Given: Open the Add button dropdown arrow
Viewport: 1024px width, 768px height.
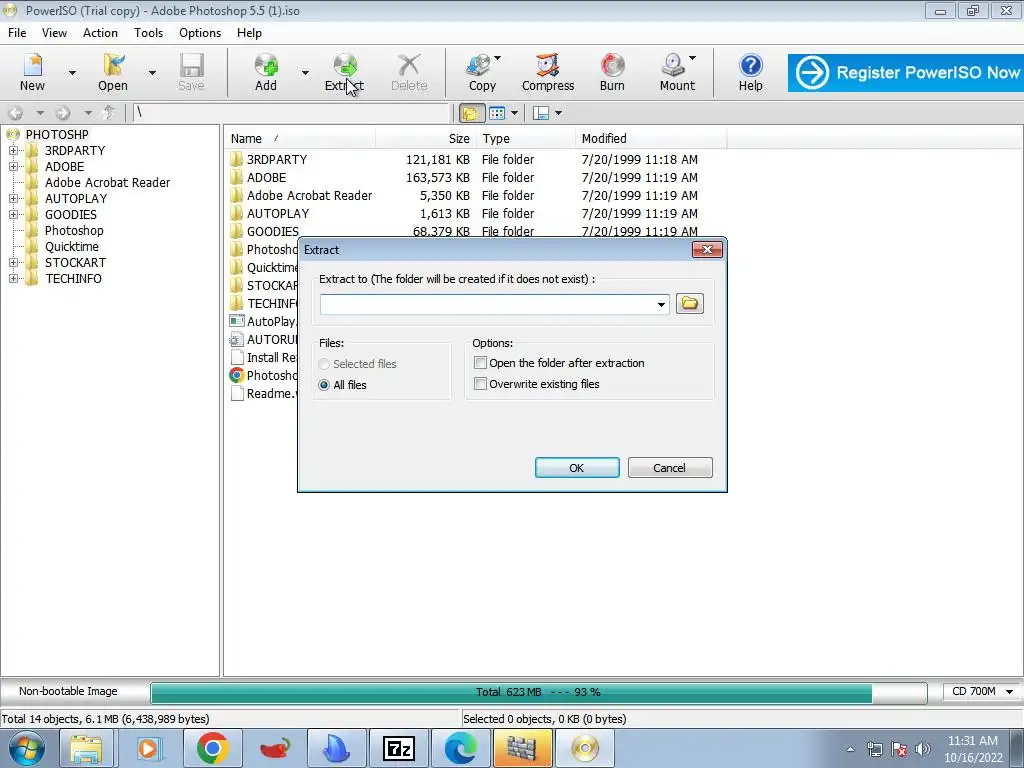Looking at the screenshot, I should pyautogui.click(x=305, y=72).
